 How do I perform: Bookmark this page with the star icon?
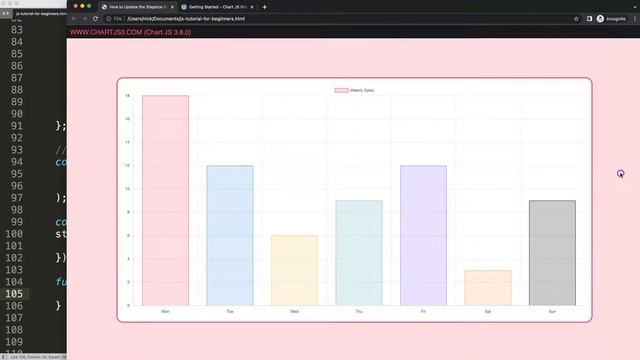[576, 19]
